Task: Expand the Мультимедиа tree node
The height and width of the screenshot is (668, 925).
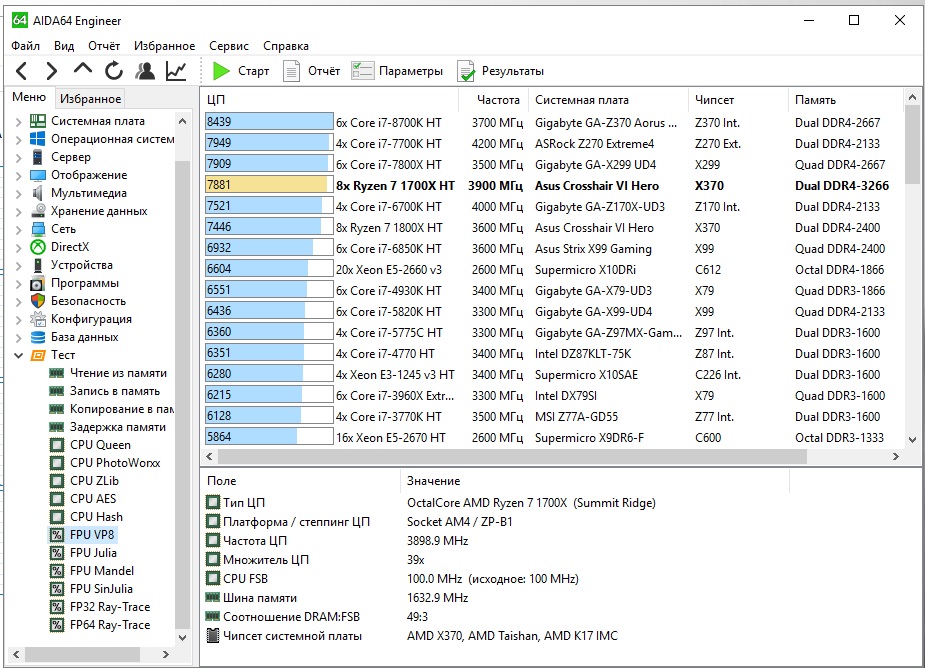Action: tap(18, 194)
